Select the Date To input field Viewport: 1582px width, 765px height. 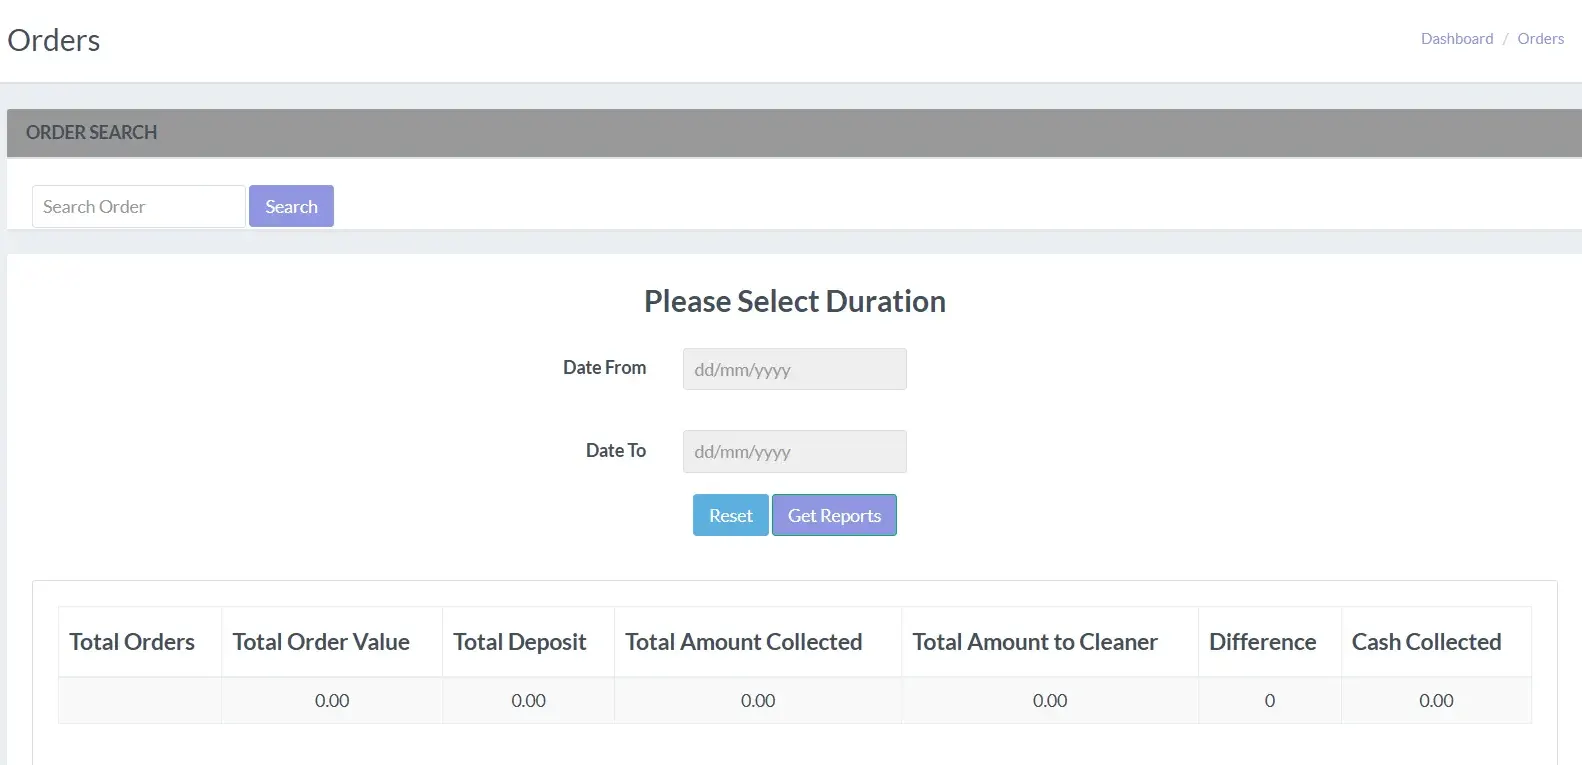pos(794,452)
